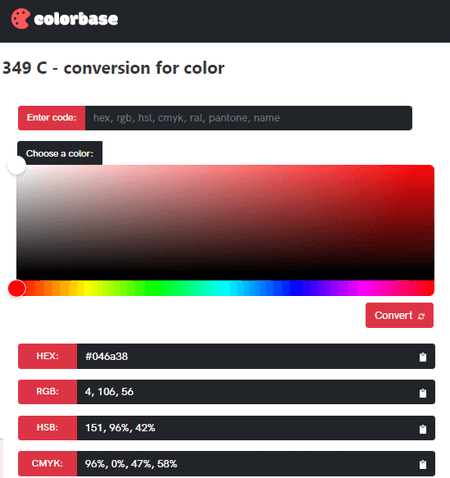Click the Enter code label

(x=52, y=118)
